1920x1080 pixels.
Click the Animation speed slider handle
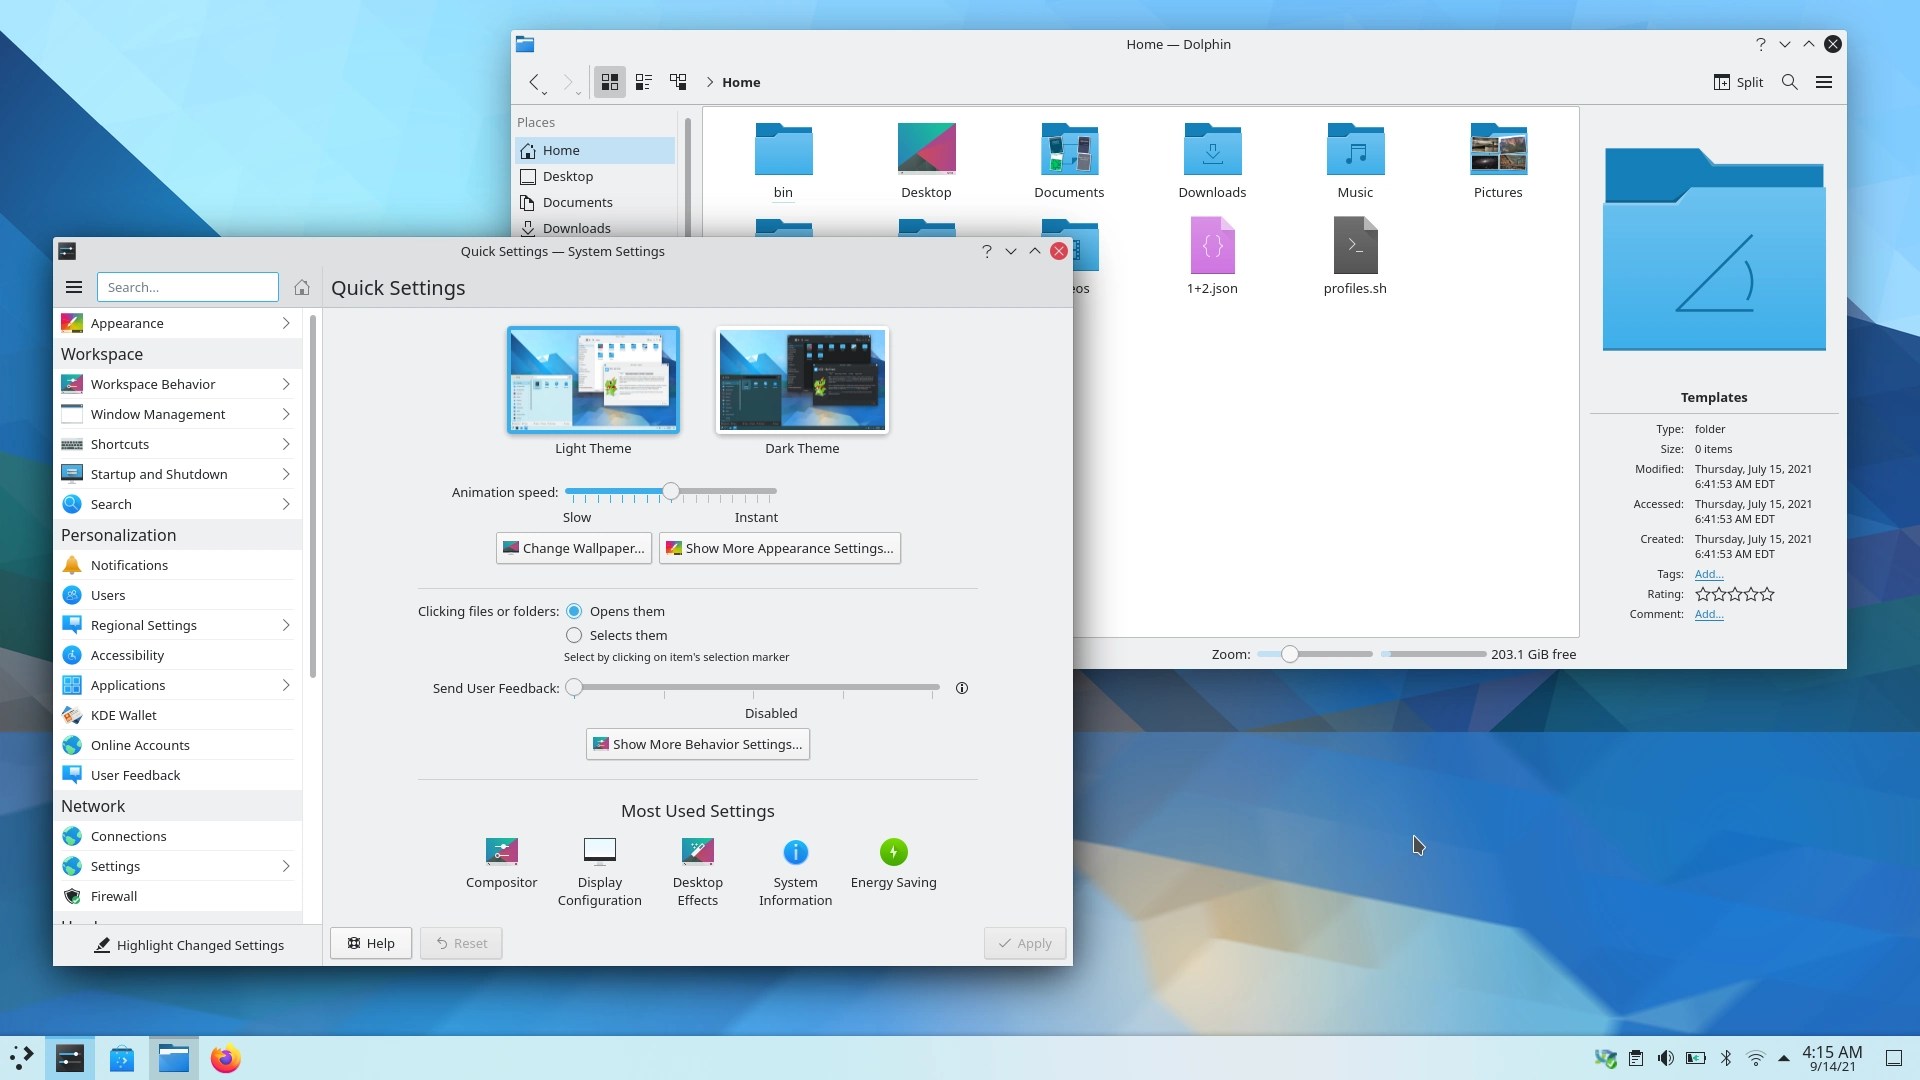(671, 491)
